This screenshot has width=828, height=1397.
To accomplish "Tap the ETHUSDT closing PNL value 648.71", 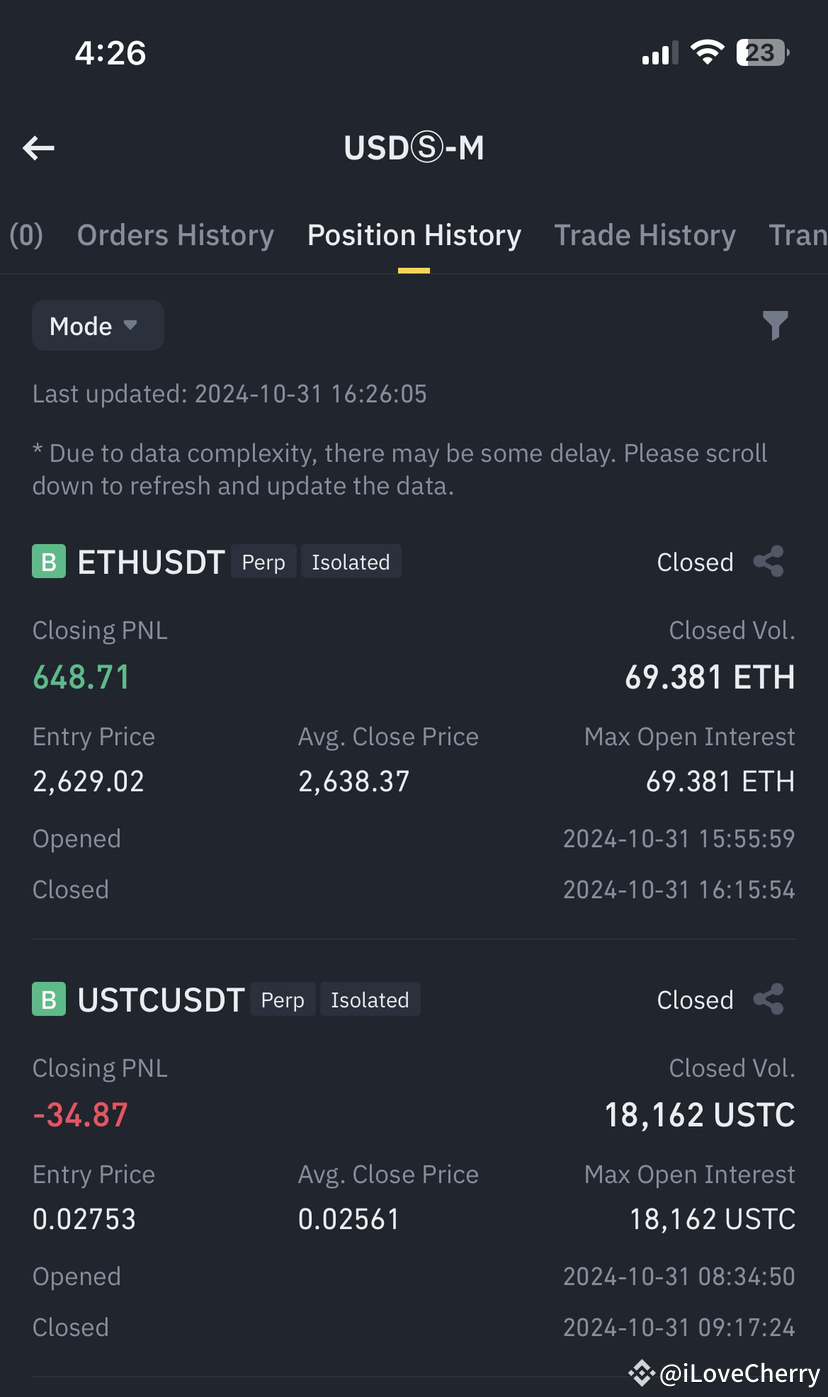I will pyautogui.click(x=81, y=677).
